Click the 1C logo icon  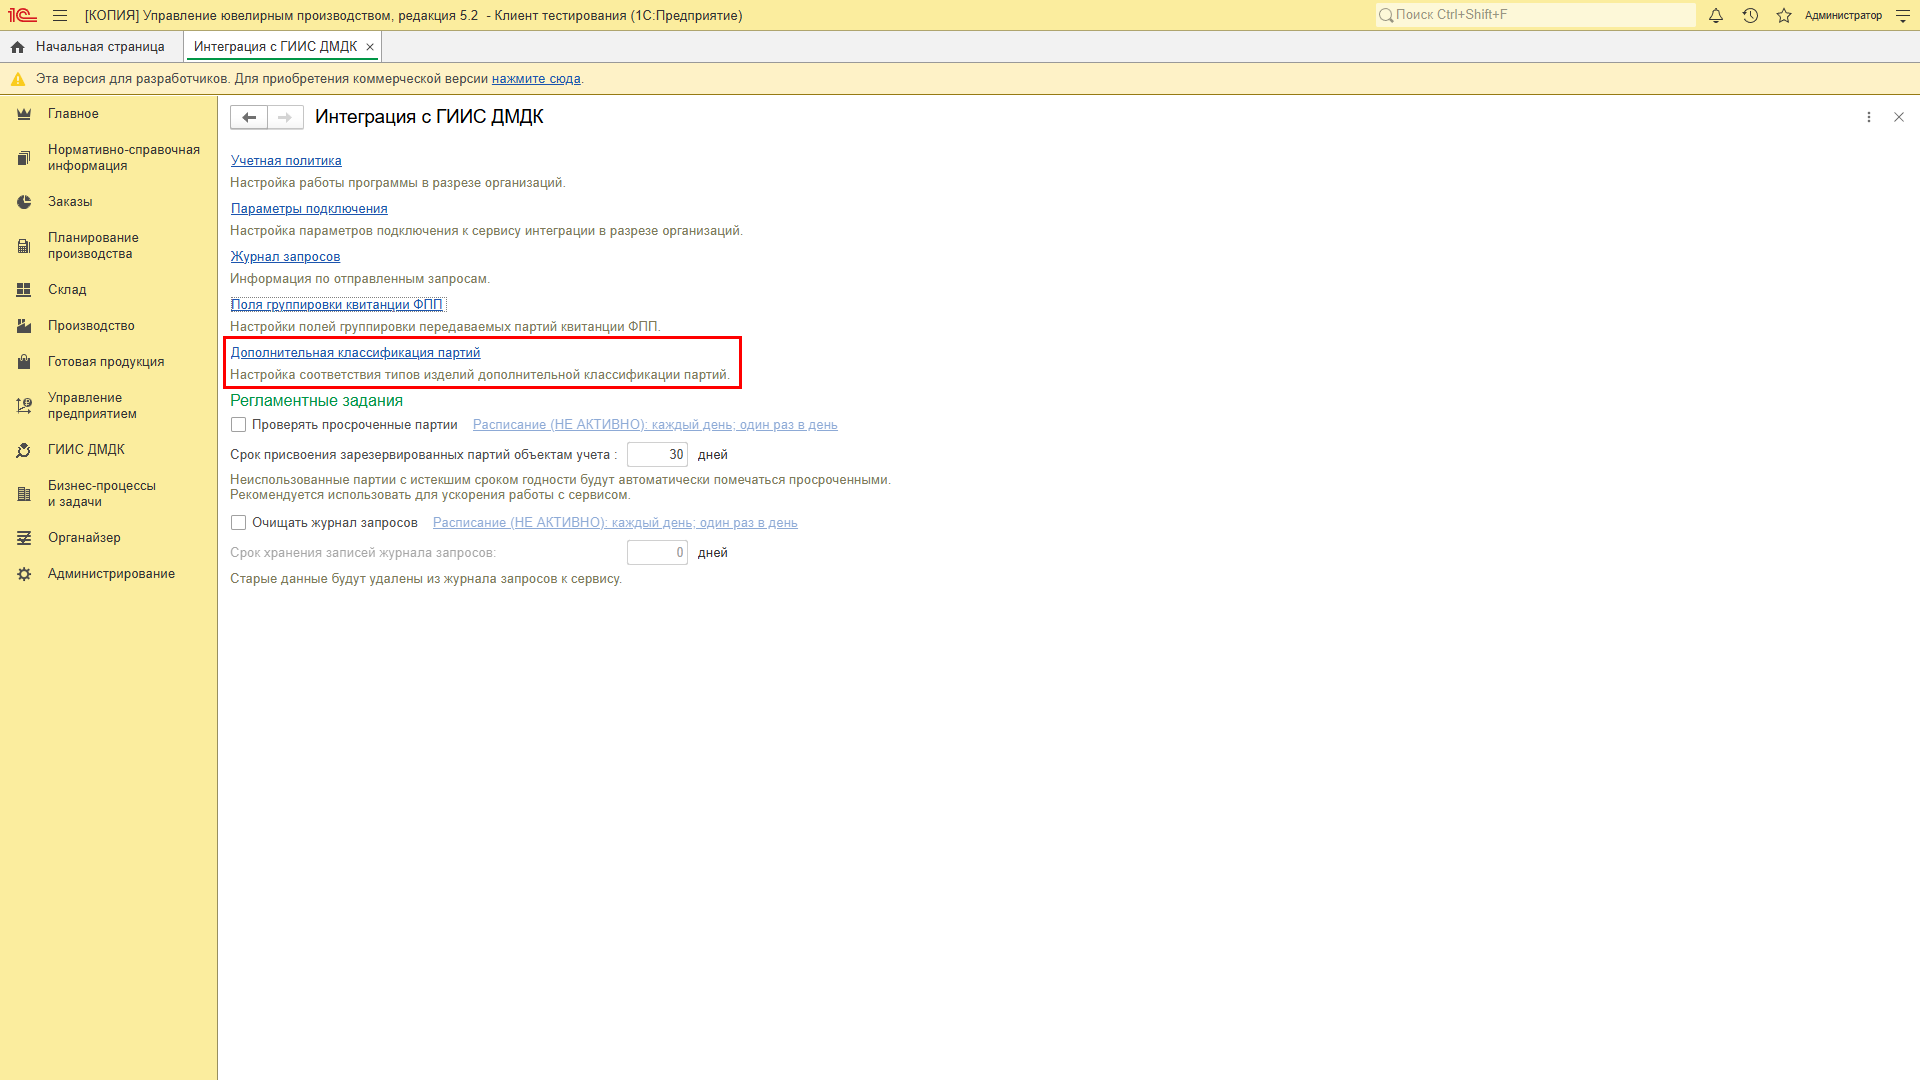coord(22,15)
